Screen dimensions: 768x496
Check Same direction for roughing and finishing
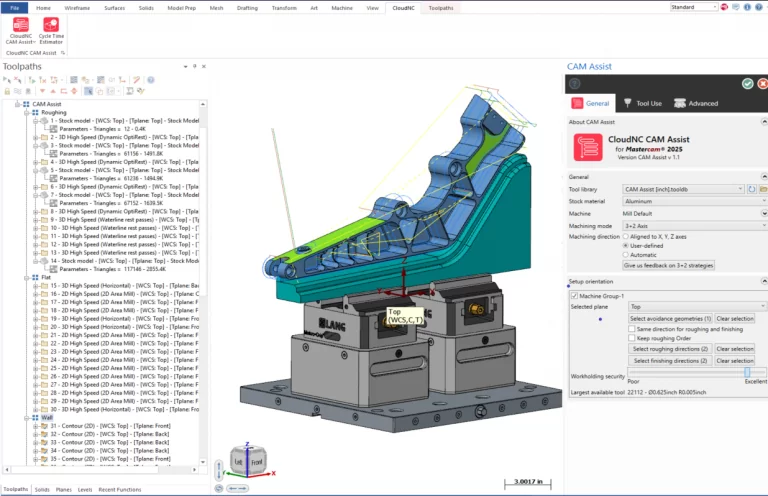[x=632, y=329]
